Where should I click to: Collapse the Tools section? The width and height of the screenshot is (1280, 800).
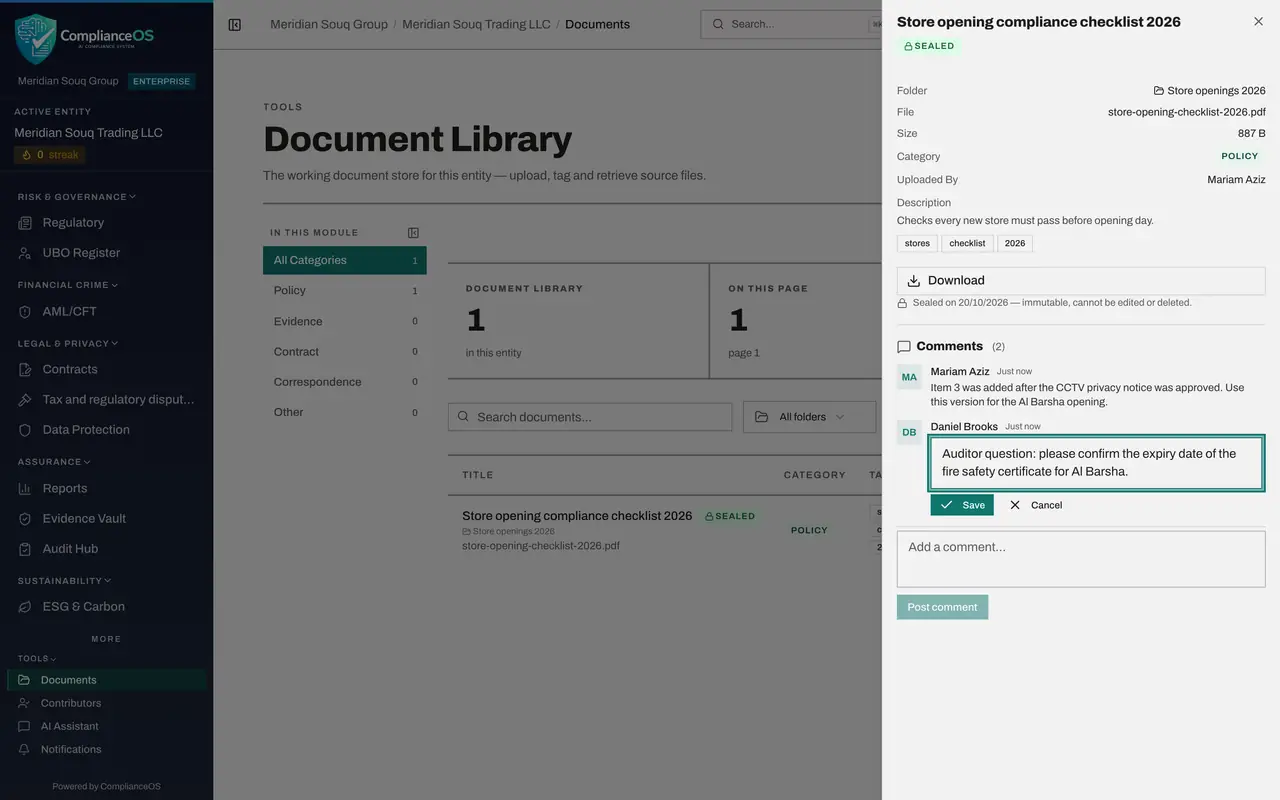pyautogui.click(x=37, y=659)
